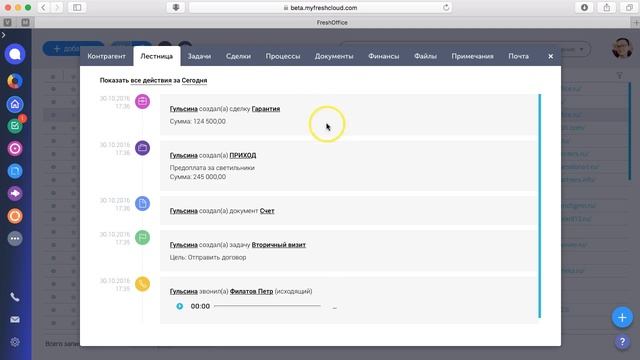The width and height of the screenshot is (640, 360).
Task: Select the Лестница tab
Action: (x=157, y=56)
